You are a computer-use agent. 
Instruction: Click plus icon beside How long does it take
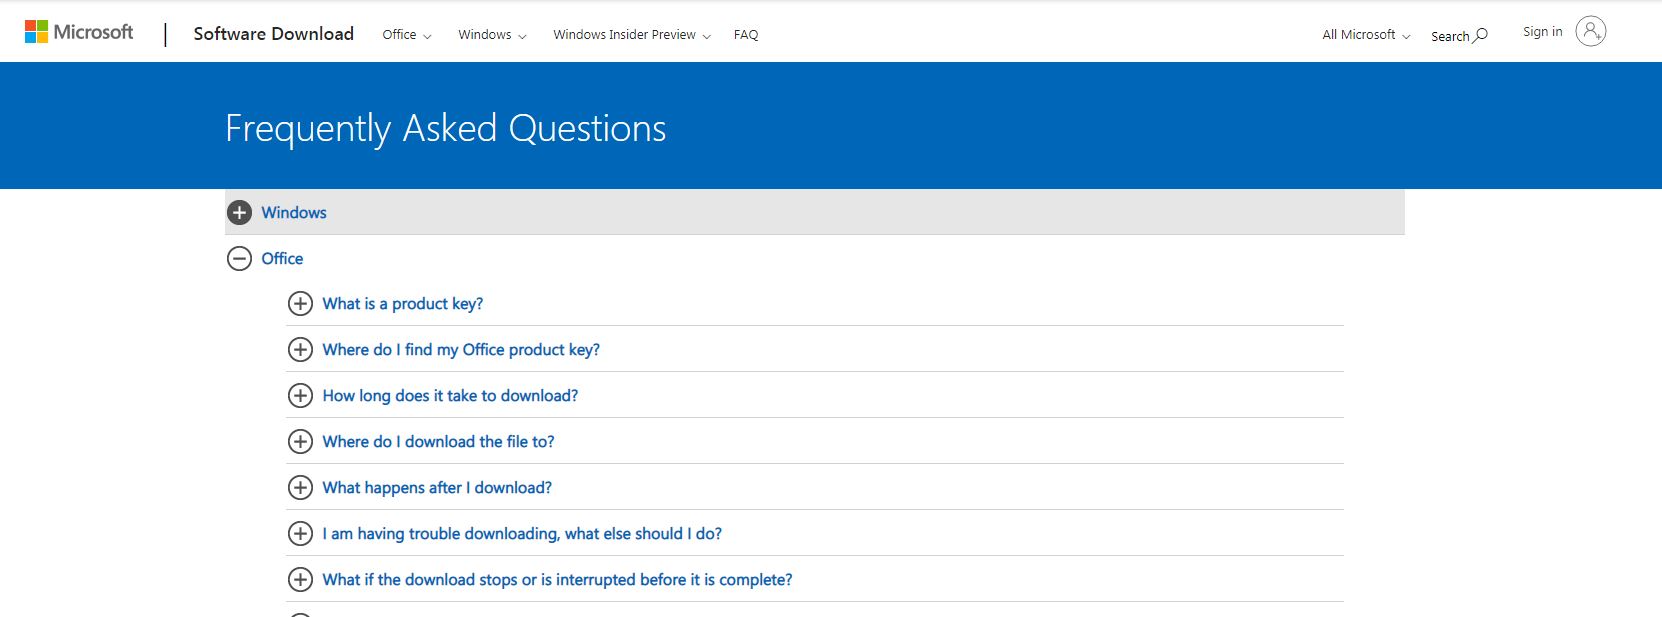[x=300, y=396]
